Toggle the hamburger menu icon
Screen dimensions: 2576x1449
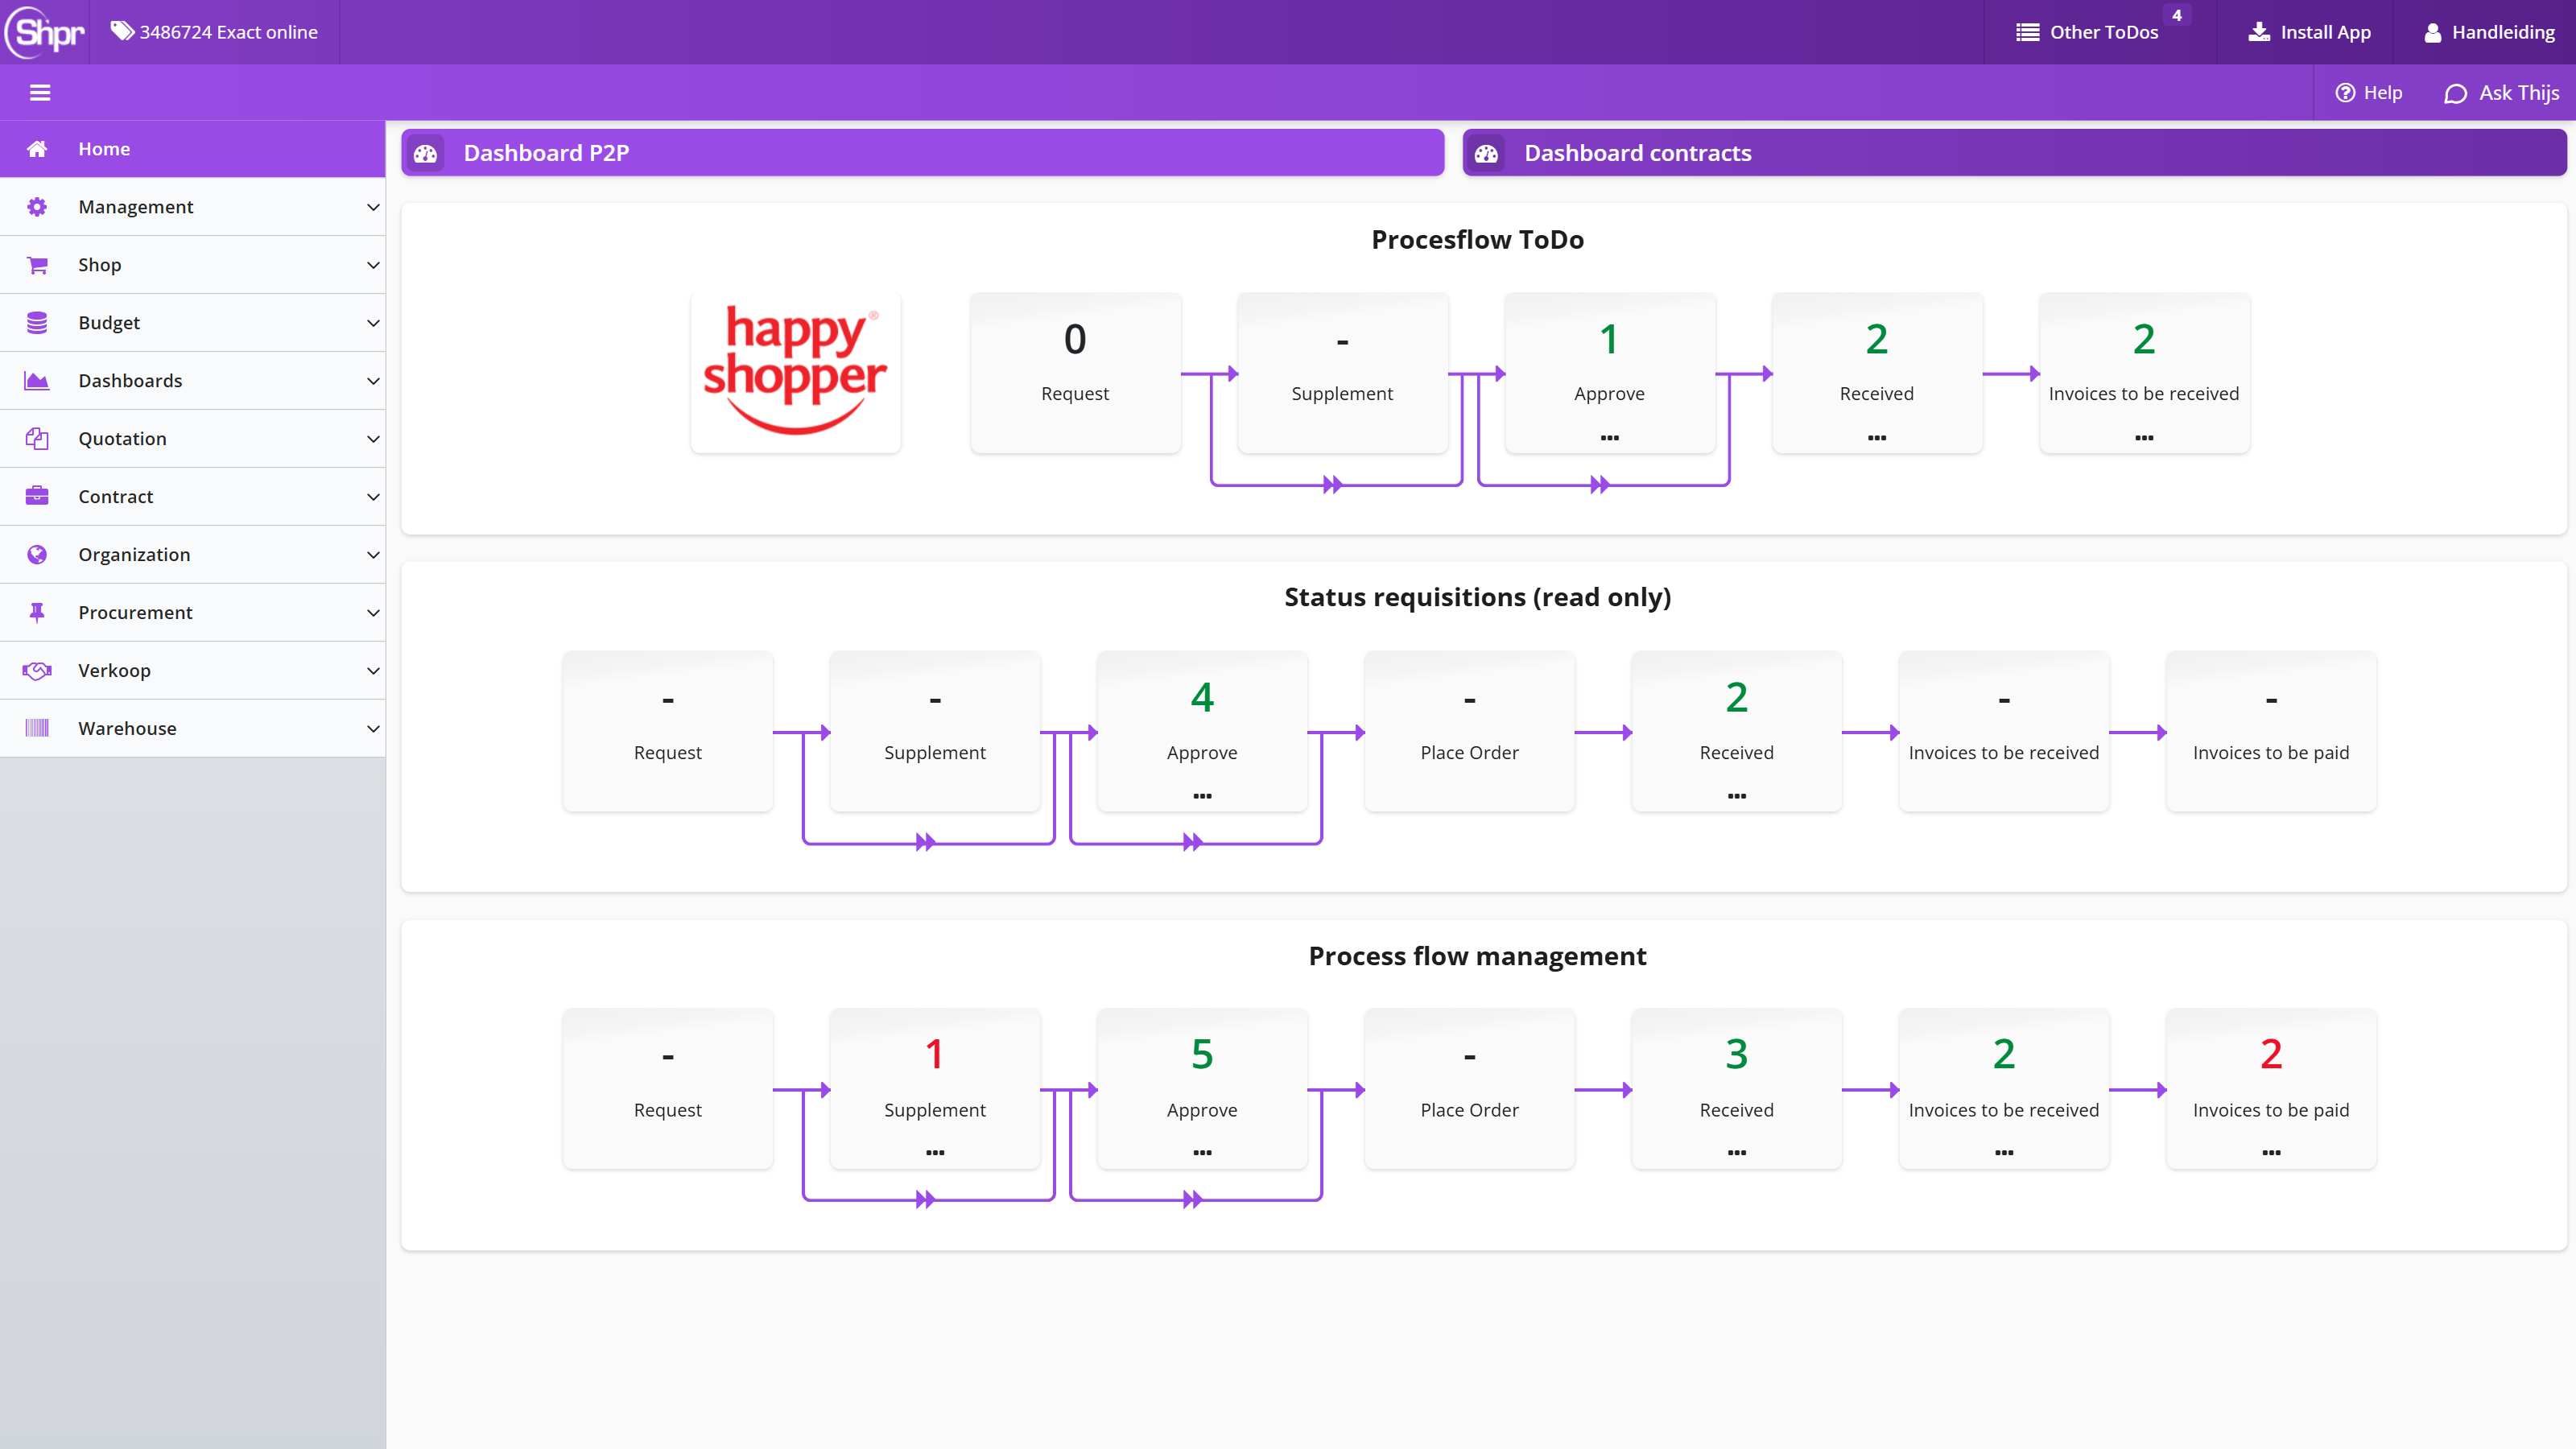[x=40, y=93]
